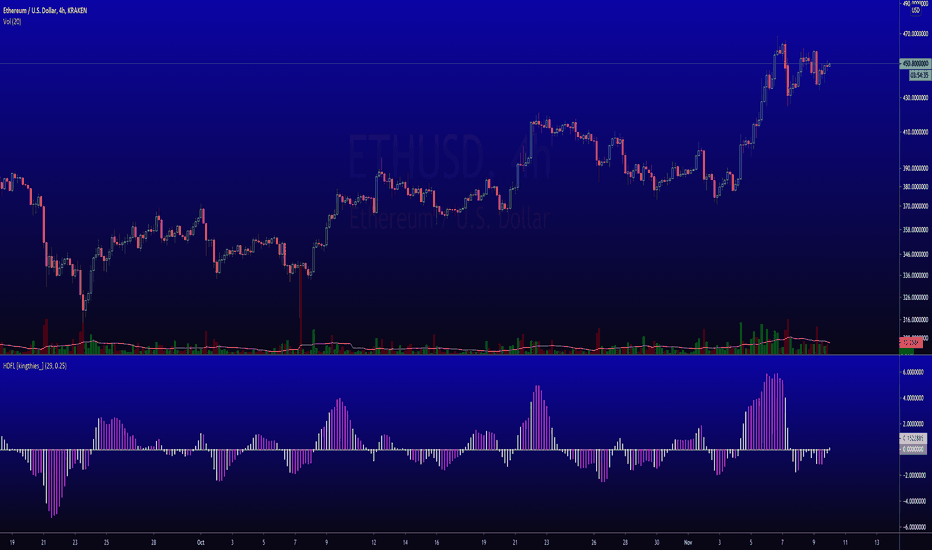Click the -4.0000000 indicator scale label
Viewport: 932px width, 550px height.
(x=914, y=501)
